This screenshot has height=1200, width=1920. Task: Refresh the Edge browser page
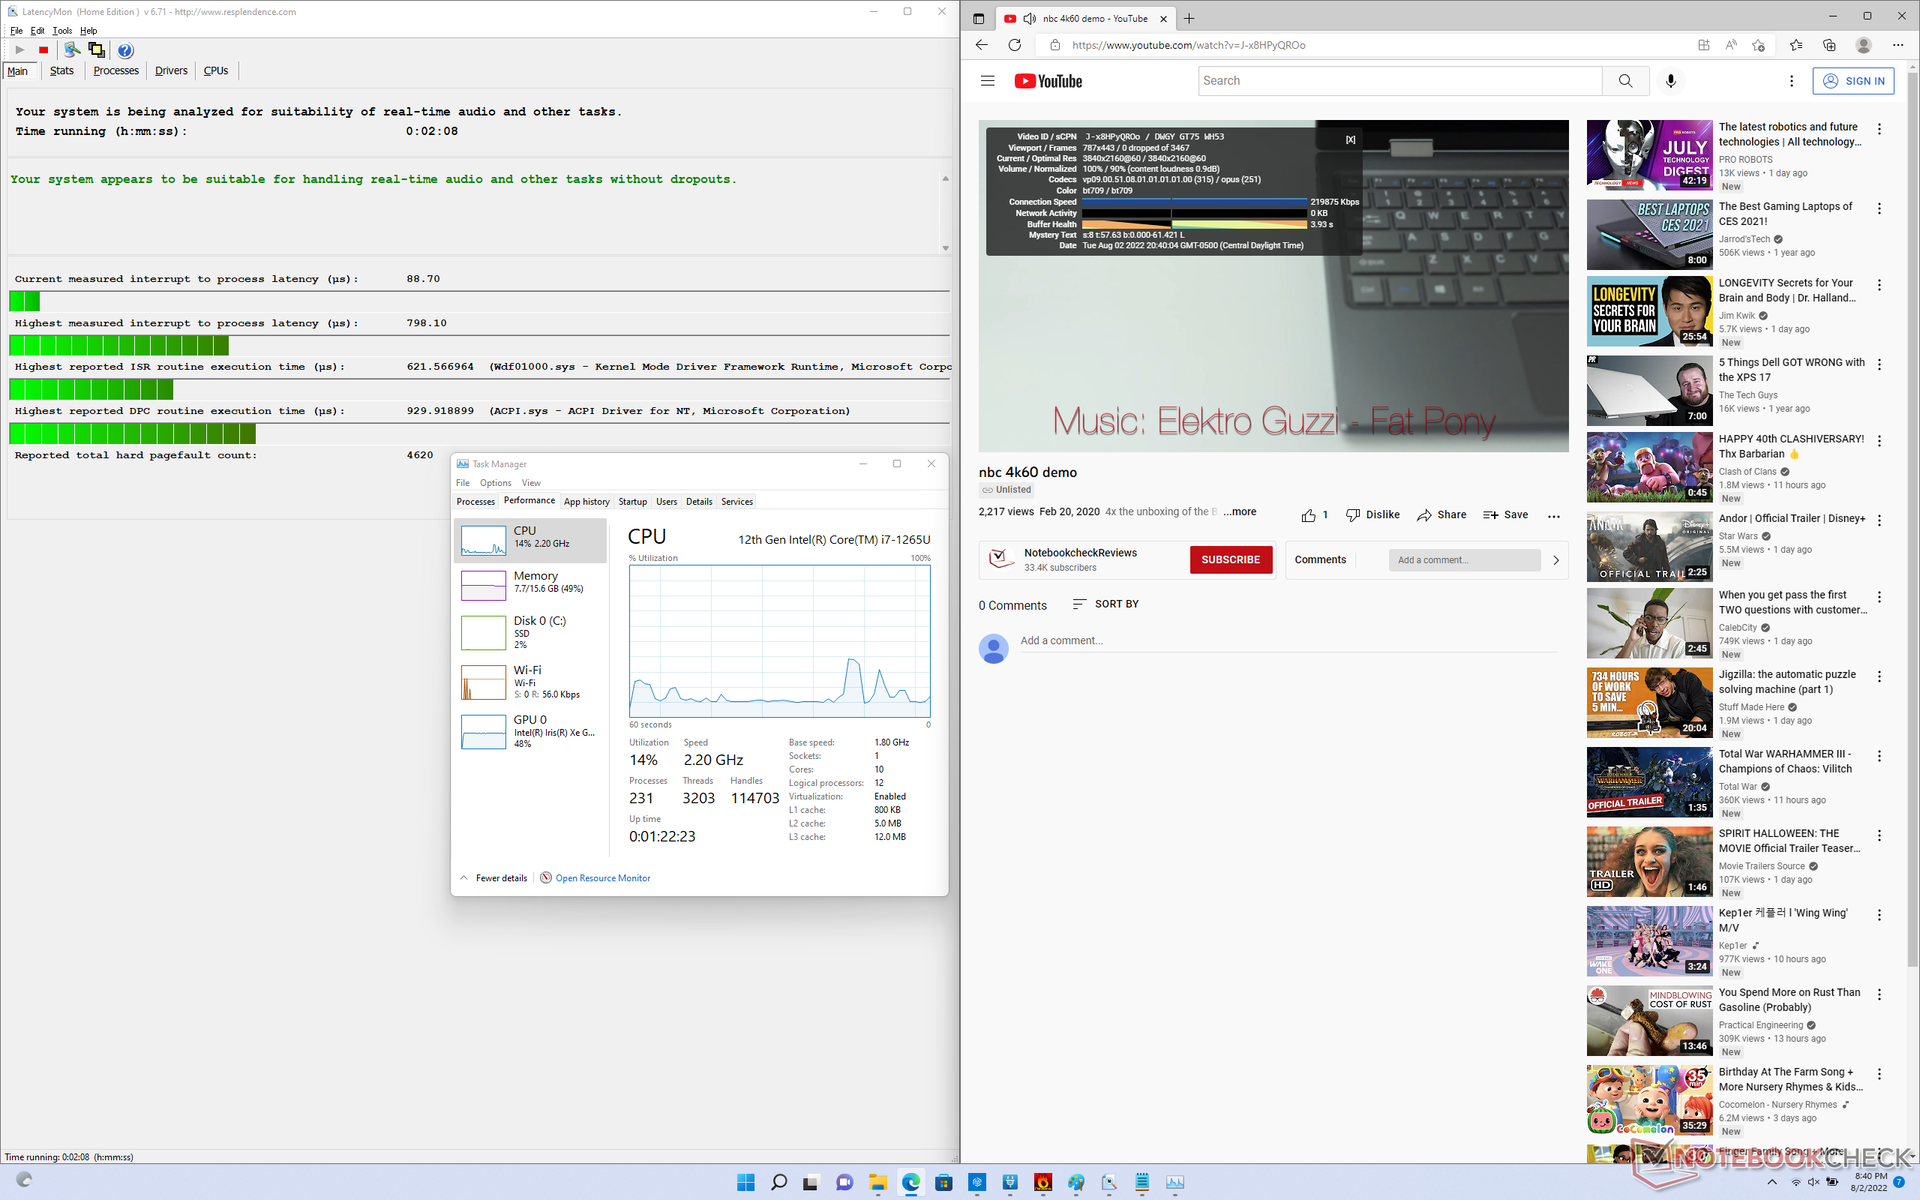[x=1014, y=45]
